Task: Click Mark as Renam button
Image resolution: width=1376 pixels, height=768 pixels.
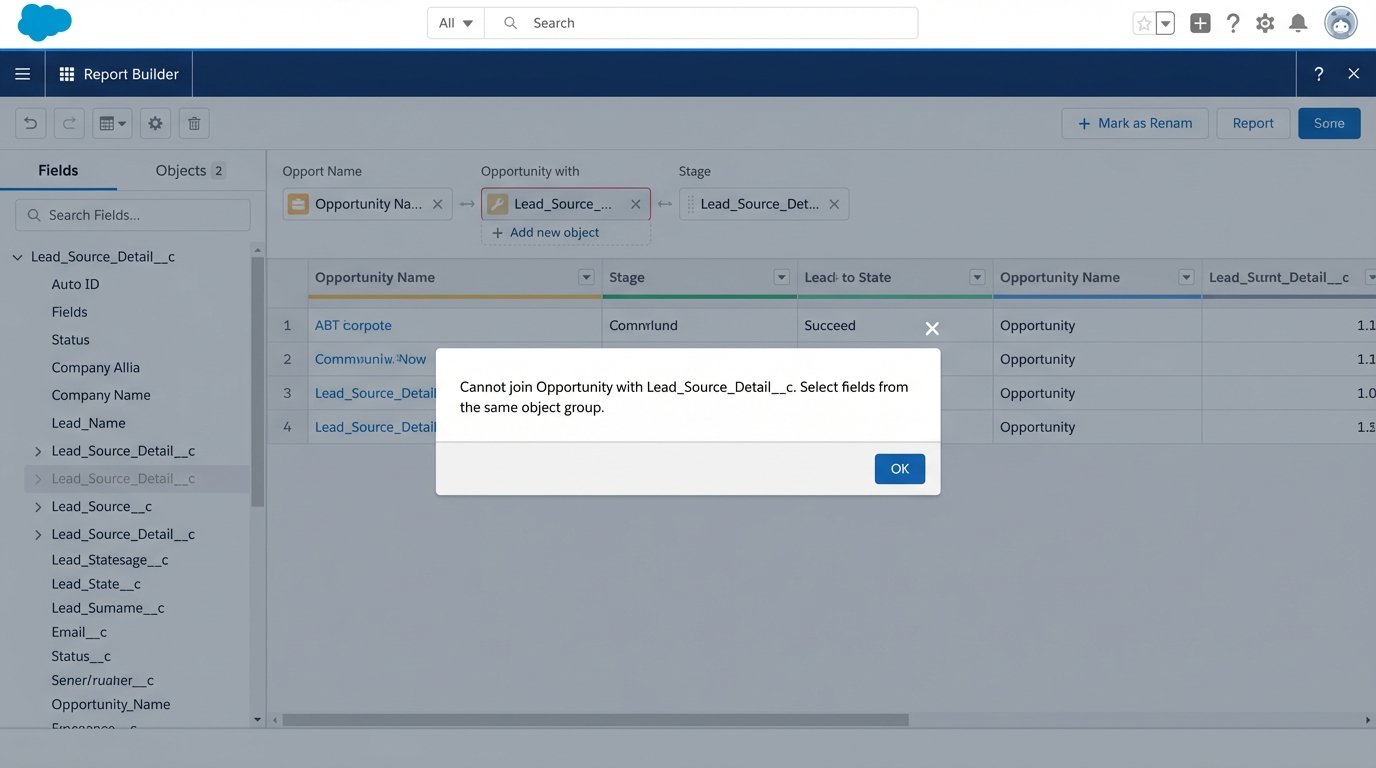Action: (x=1135, y=122)
